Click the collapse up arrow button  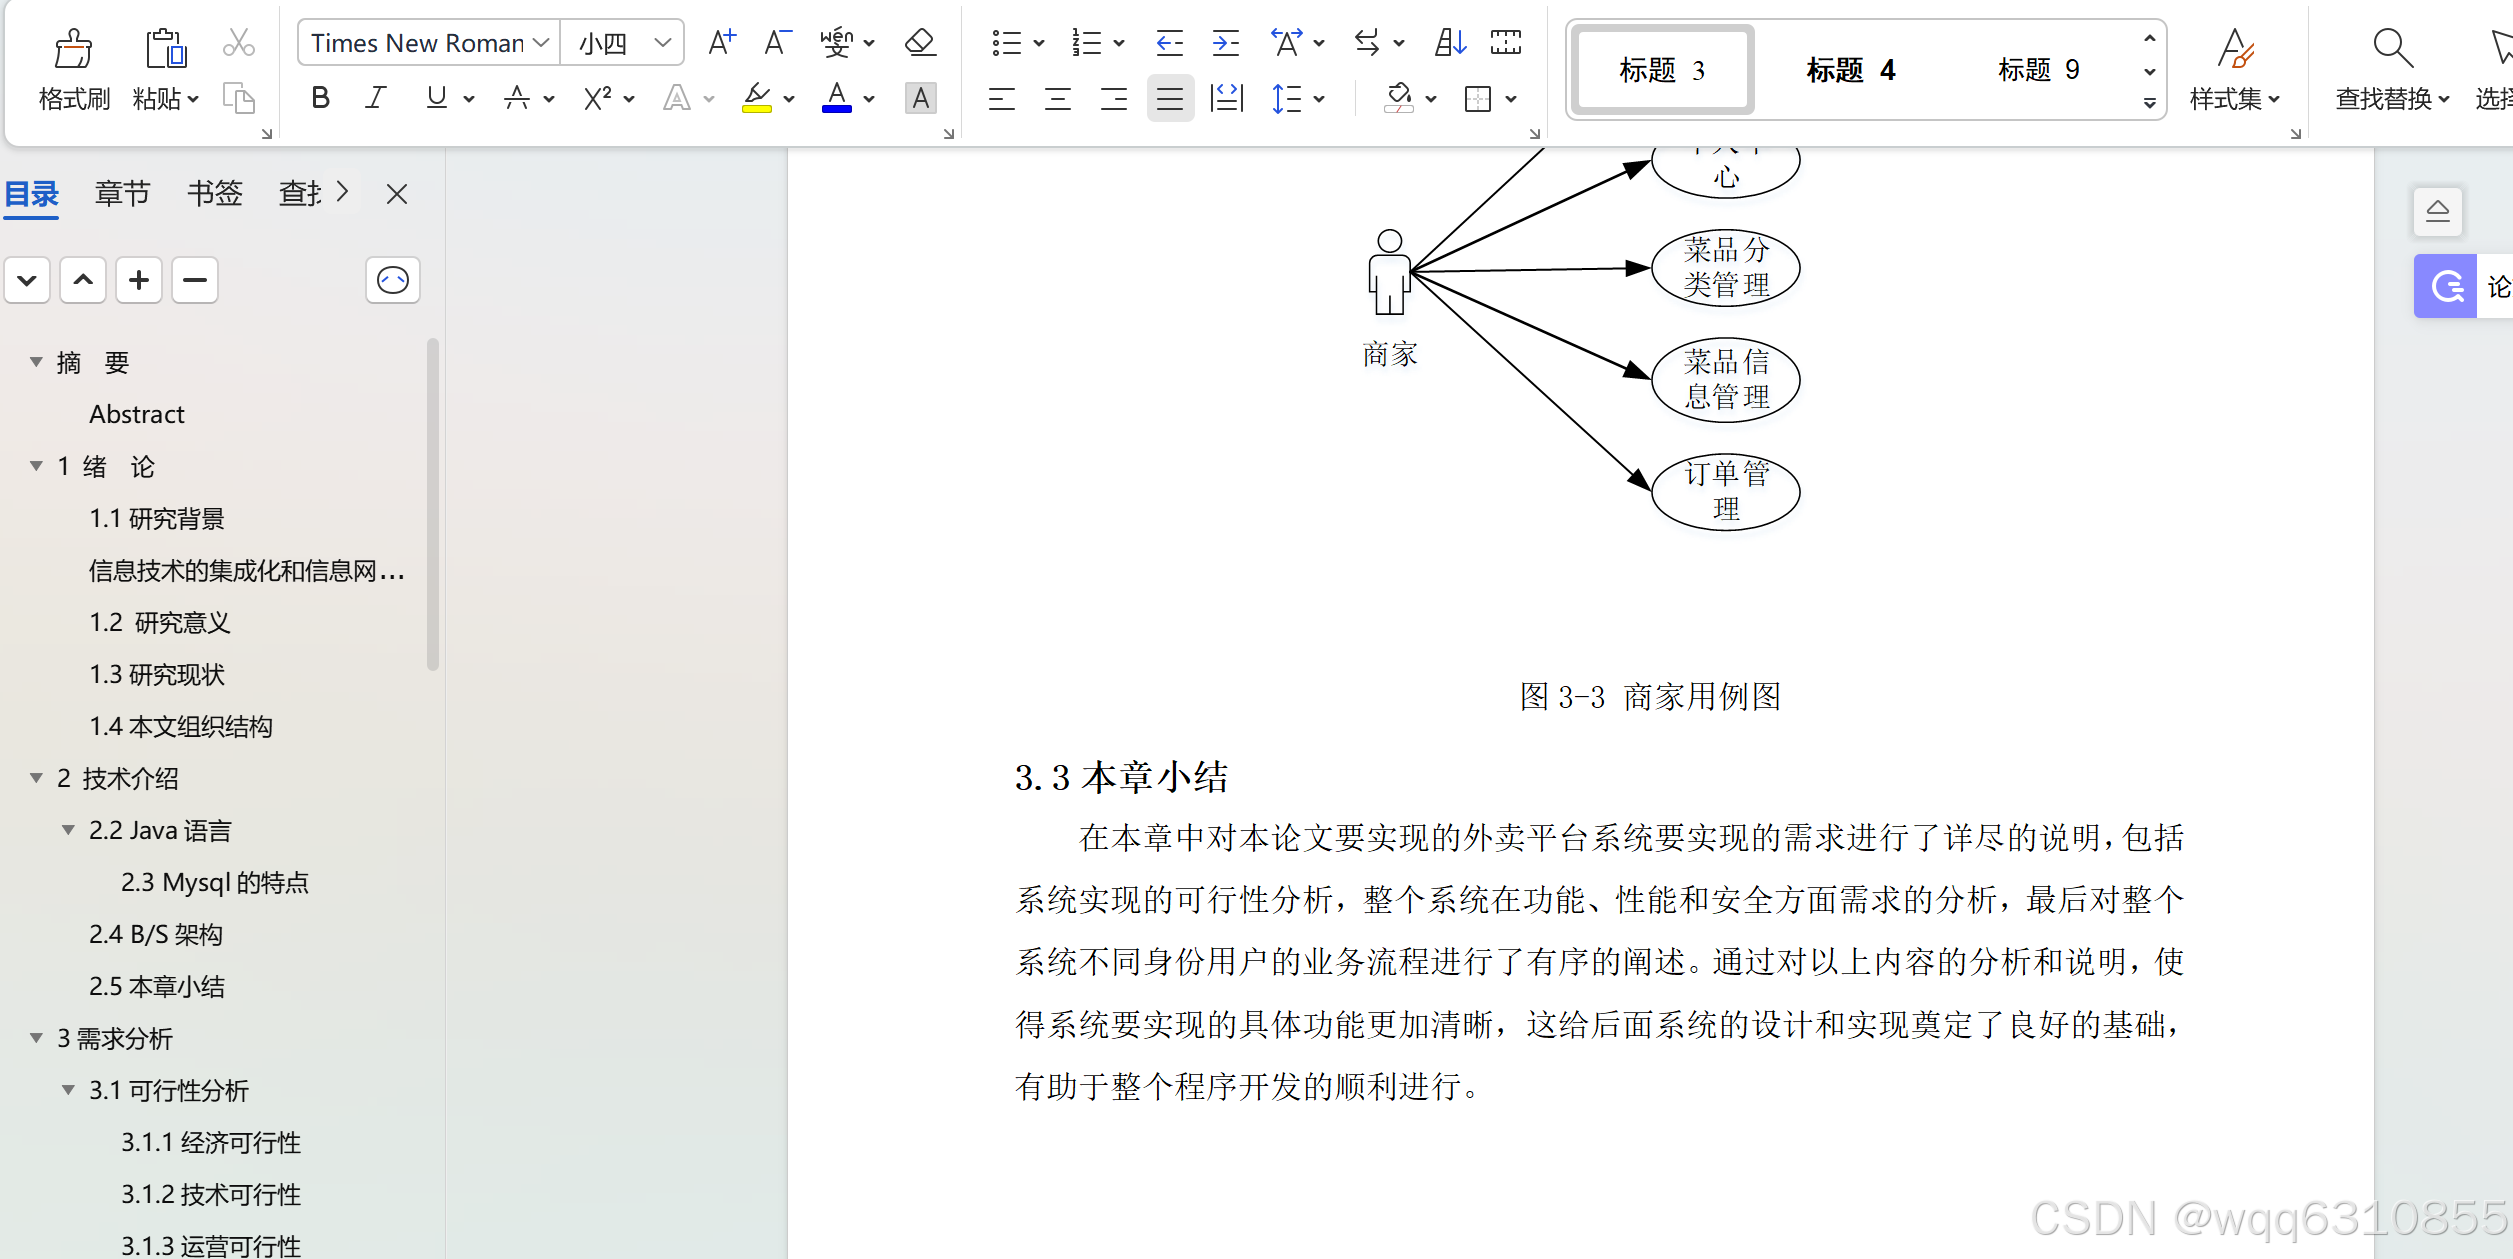point(83,280)
